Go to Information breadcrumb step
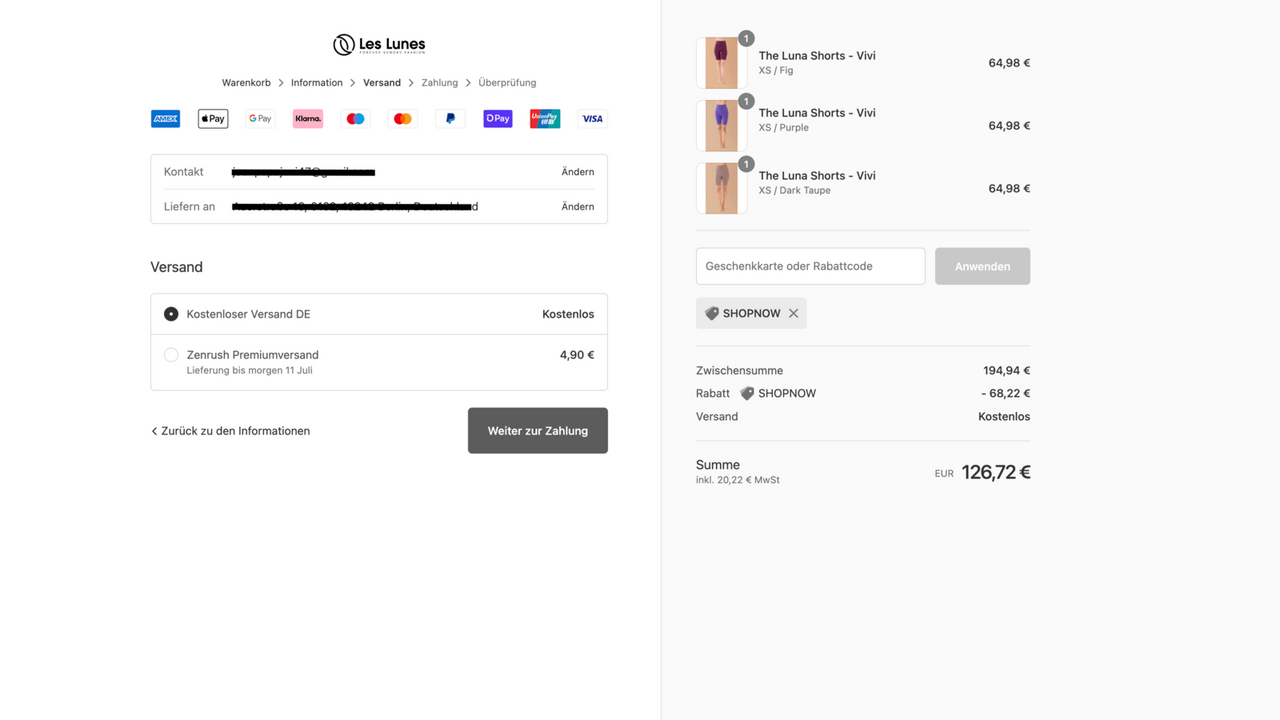Image resolution: width=1280 pixels, height=720 pixels. 317,83
